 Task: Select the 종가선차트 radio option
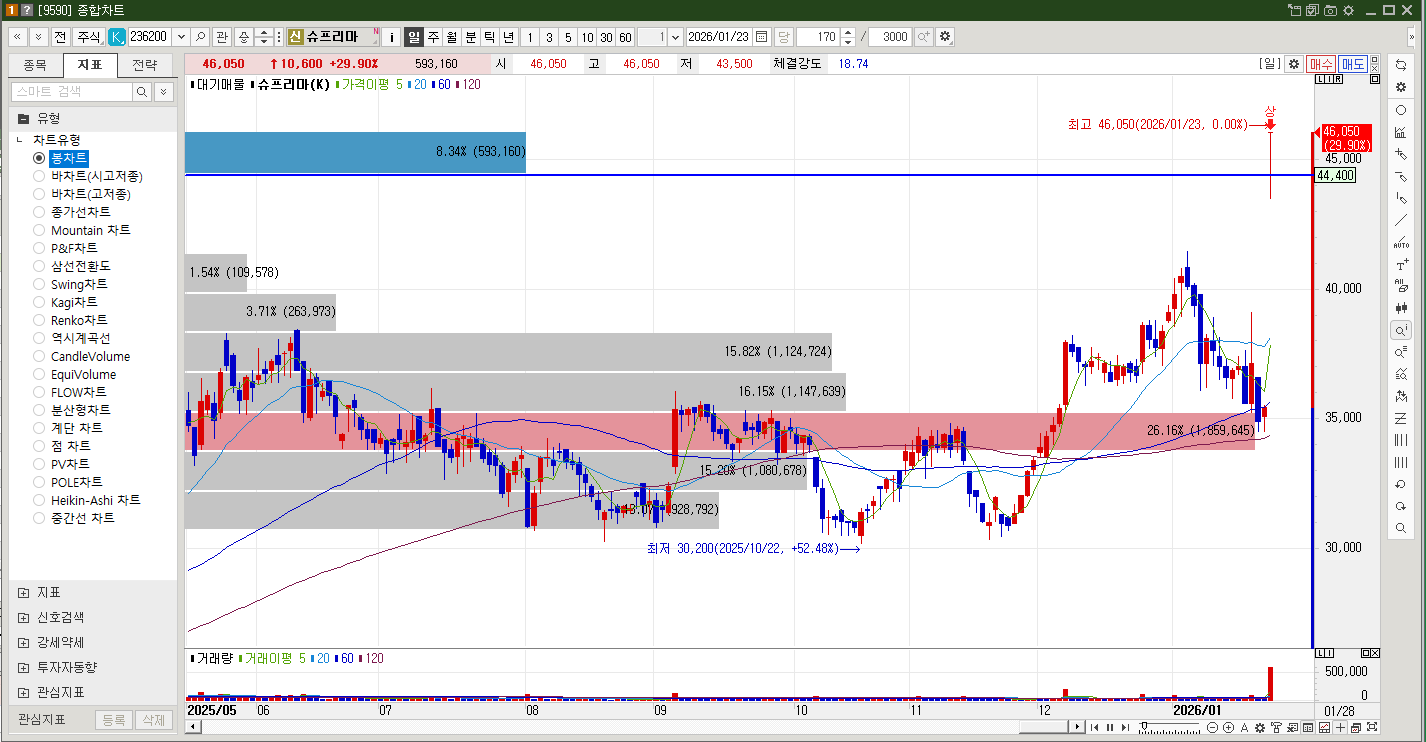(x=39, y=212)
